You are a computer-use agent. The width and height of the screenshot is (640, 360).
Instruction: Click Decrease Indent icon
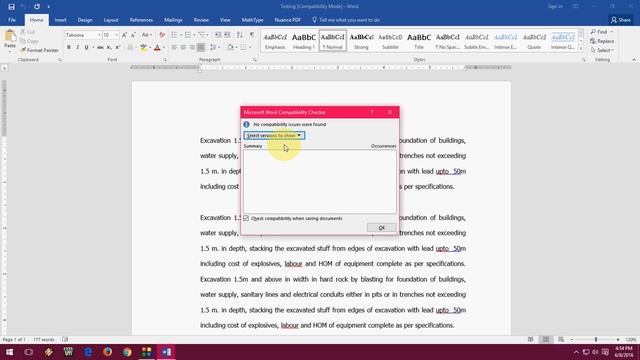click(218, 35)
